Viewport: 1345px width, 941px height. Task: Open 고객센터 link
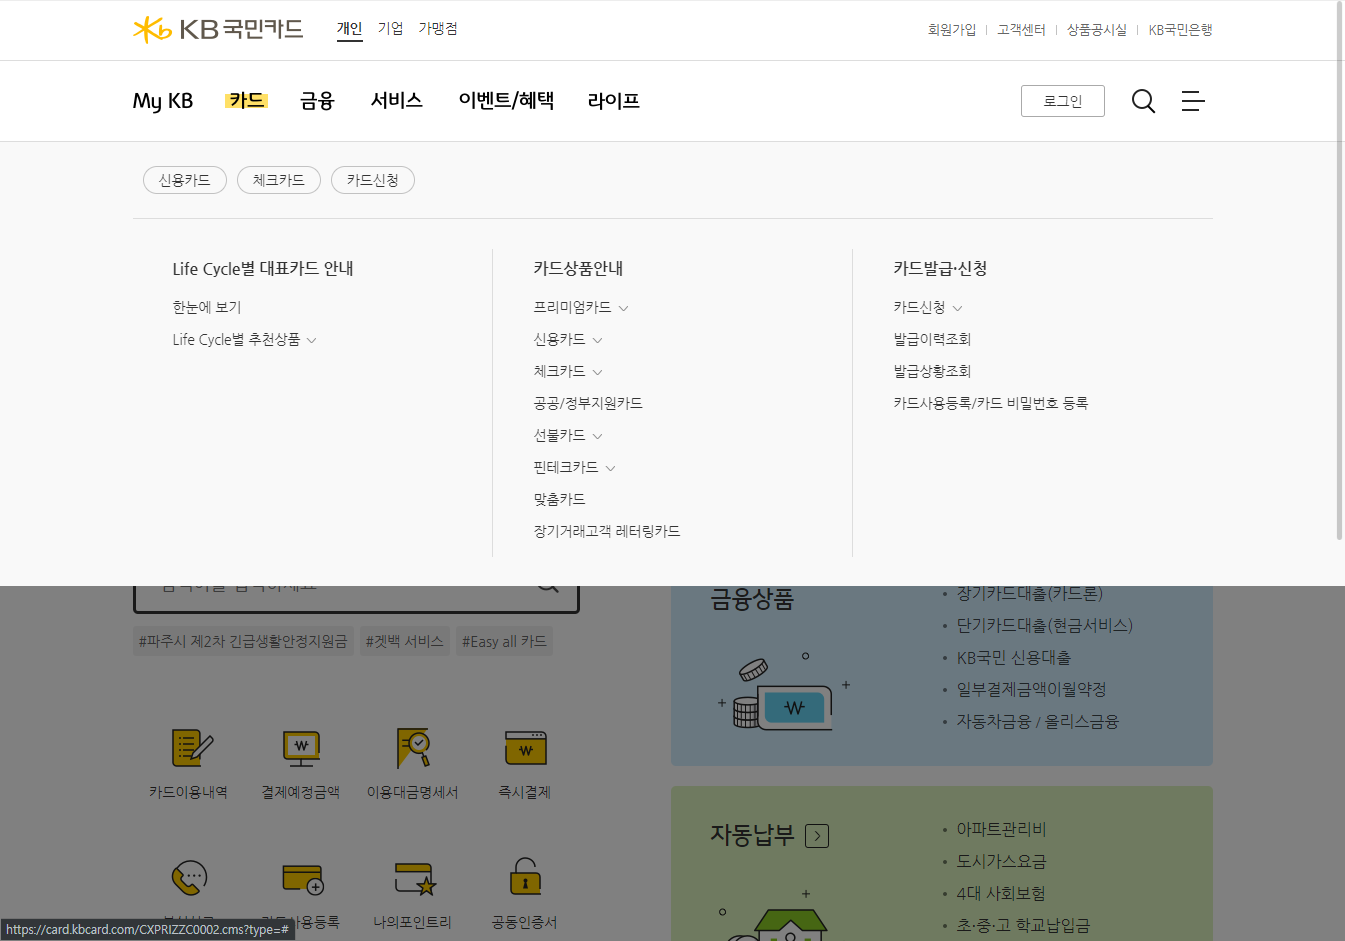(x=1021, y=30)
